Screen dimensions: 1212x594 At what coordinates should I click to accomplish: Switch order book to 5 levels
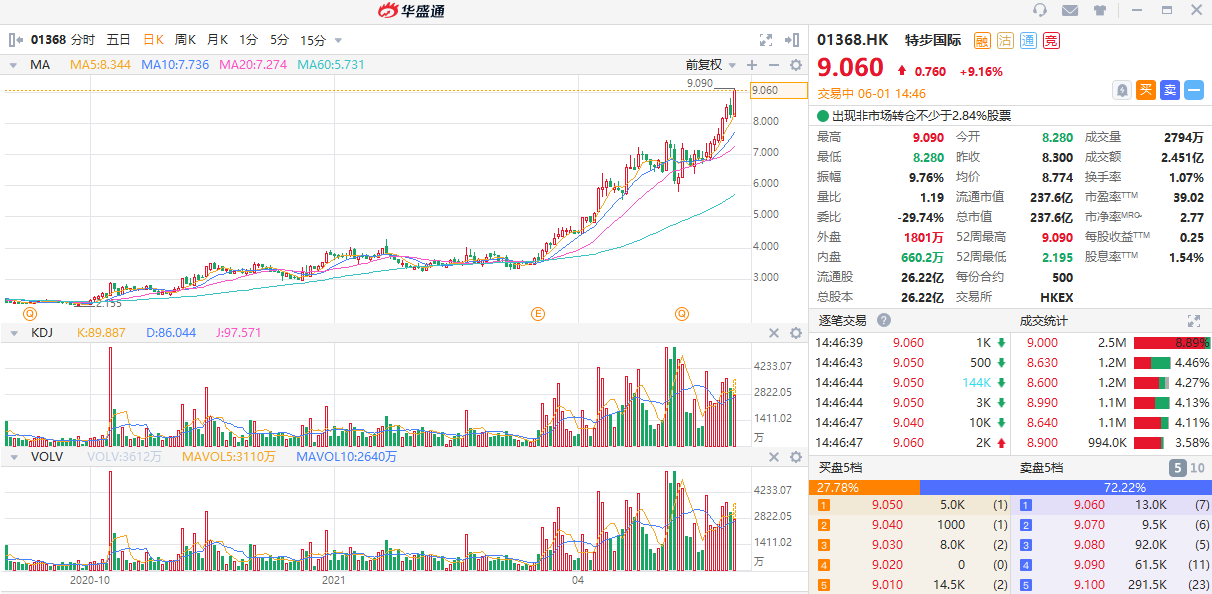(1177, 467)
